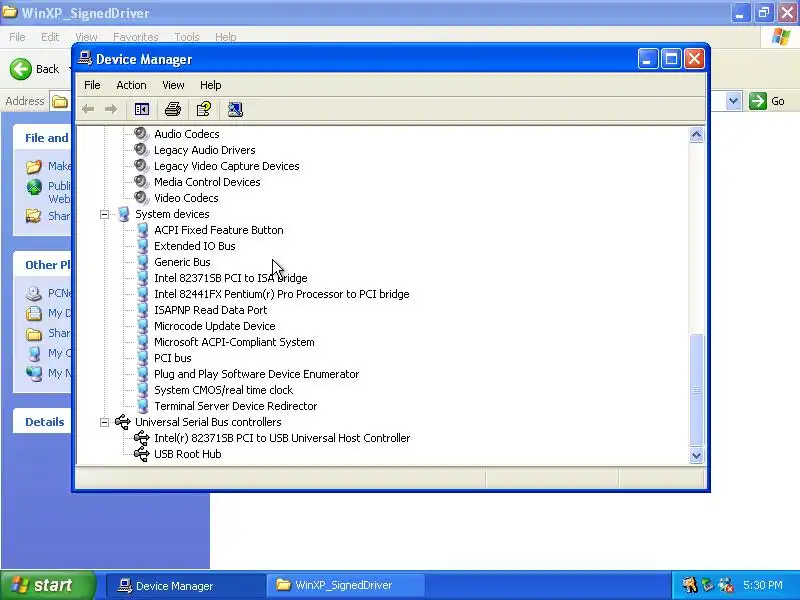Select Intel 82441FX Pentium(r) Pro Processor bridge

point(282,294)
